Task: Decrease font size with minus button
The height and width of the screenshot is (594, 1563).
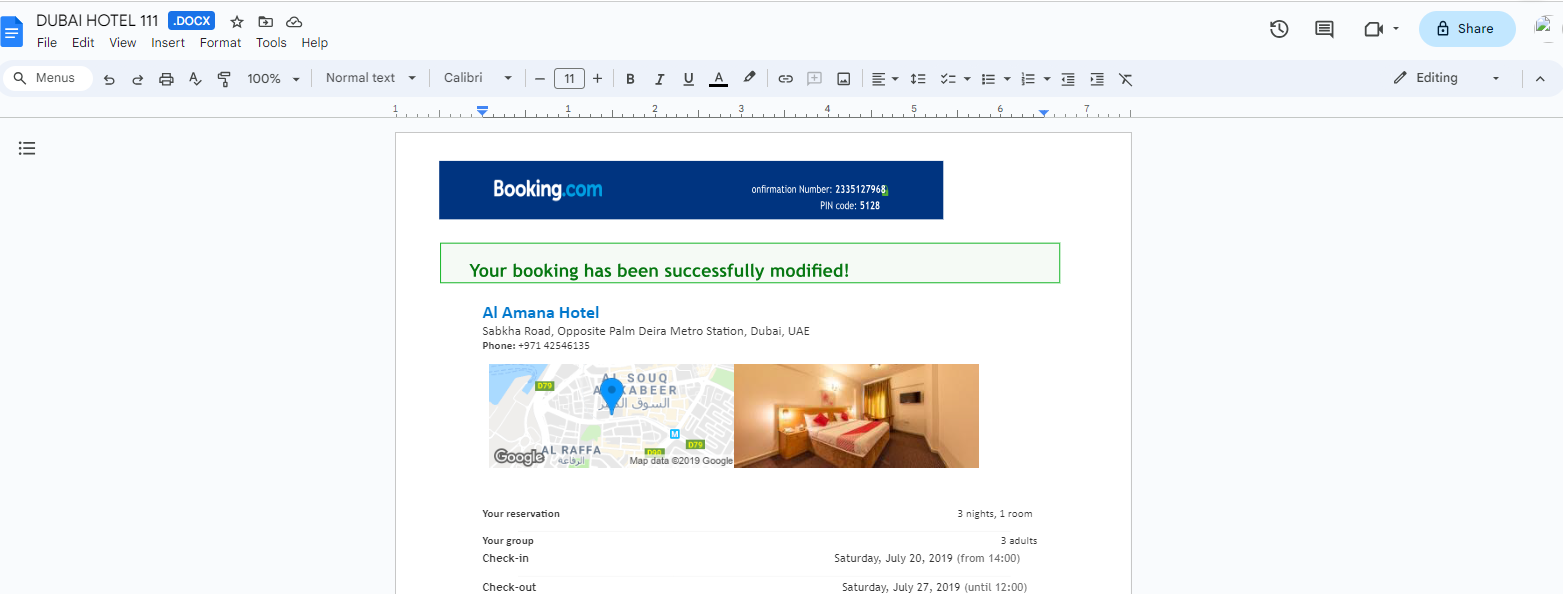Action: click(x=540, y=79)
